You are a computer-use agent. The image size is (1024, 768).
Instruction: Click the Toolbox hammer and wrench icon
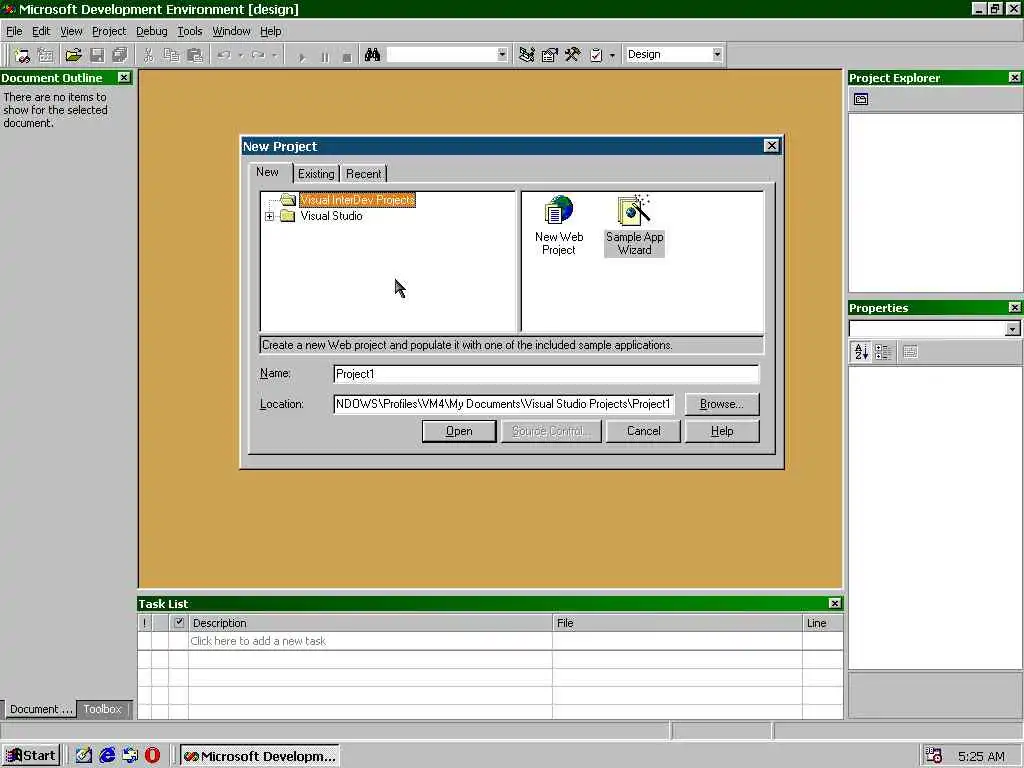point(573,55)
